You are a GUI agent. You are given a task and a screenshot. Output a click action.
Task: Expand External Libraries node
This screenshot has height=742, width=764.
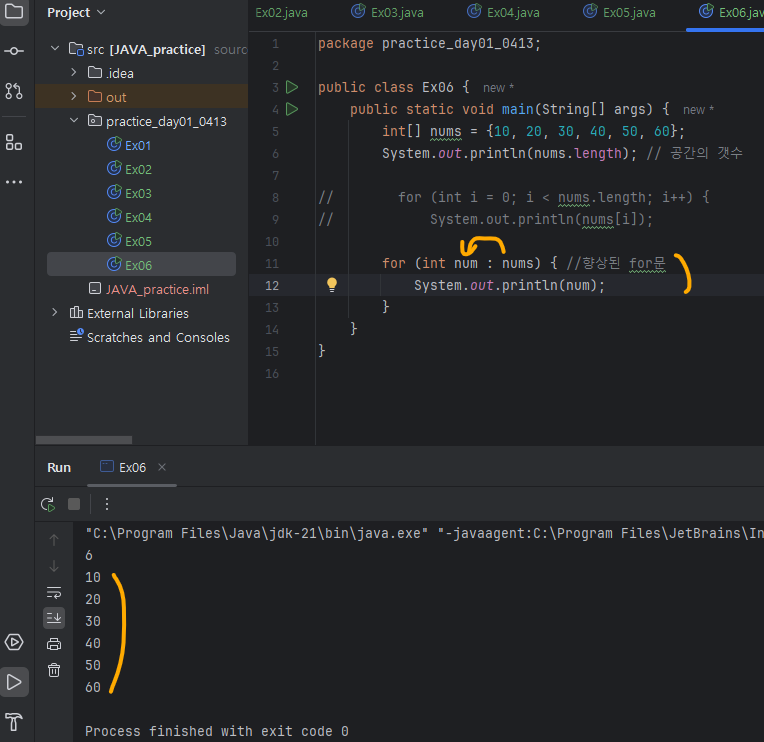tap(55, 312)
